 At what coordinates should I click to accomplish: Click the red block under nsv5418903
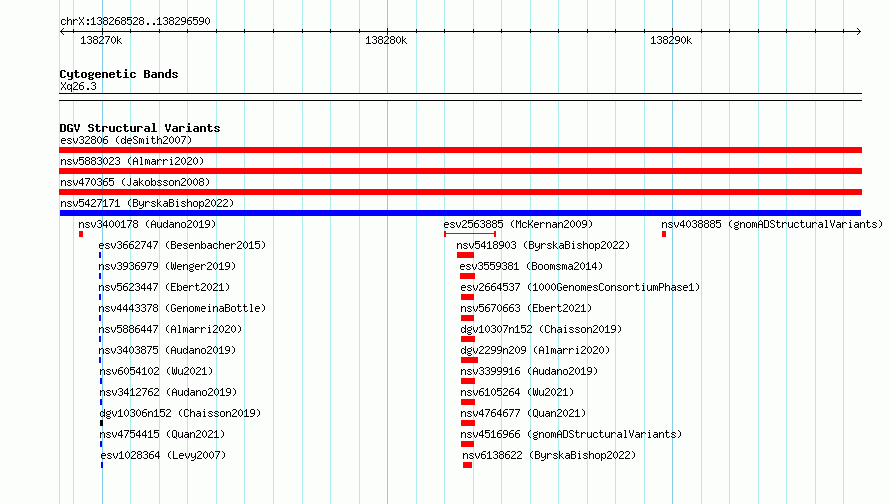[x=465, y=255]
